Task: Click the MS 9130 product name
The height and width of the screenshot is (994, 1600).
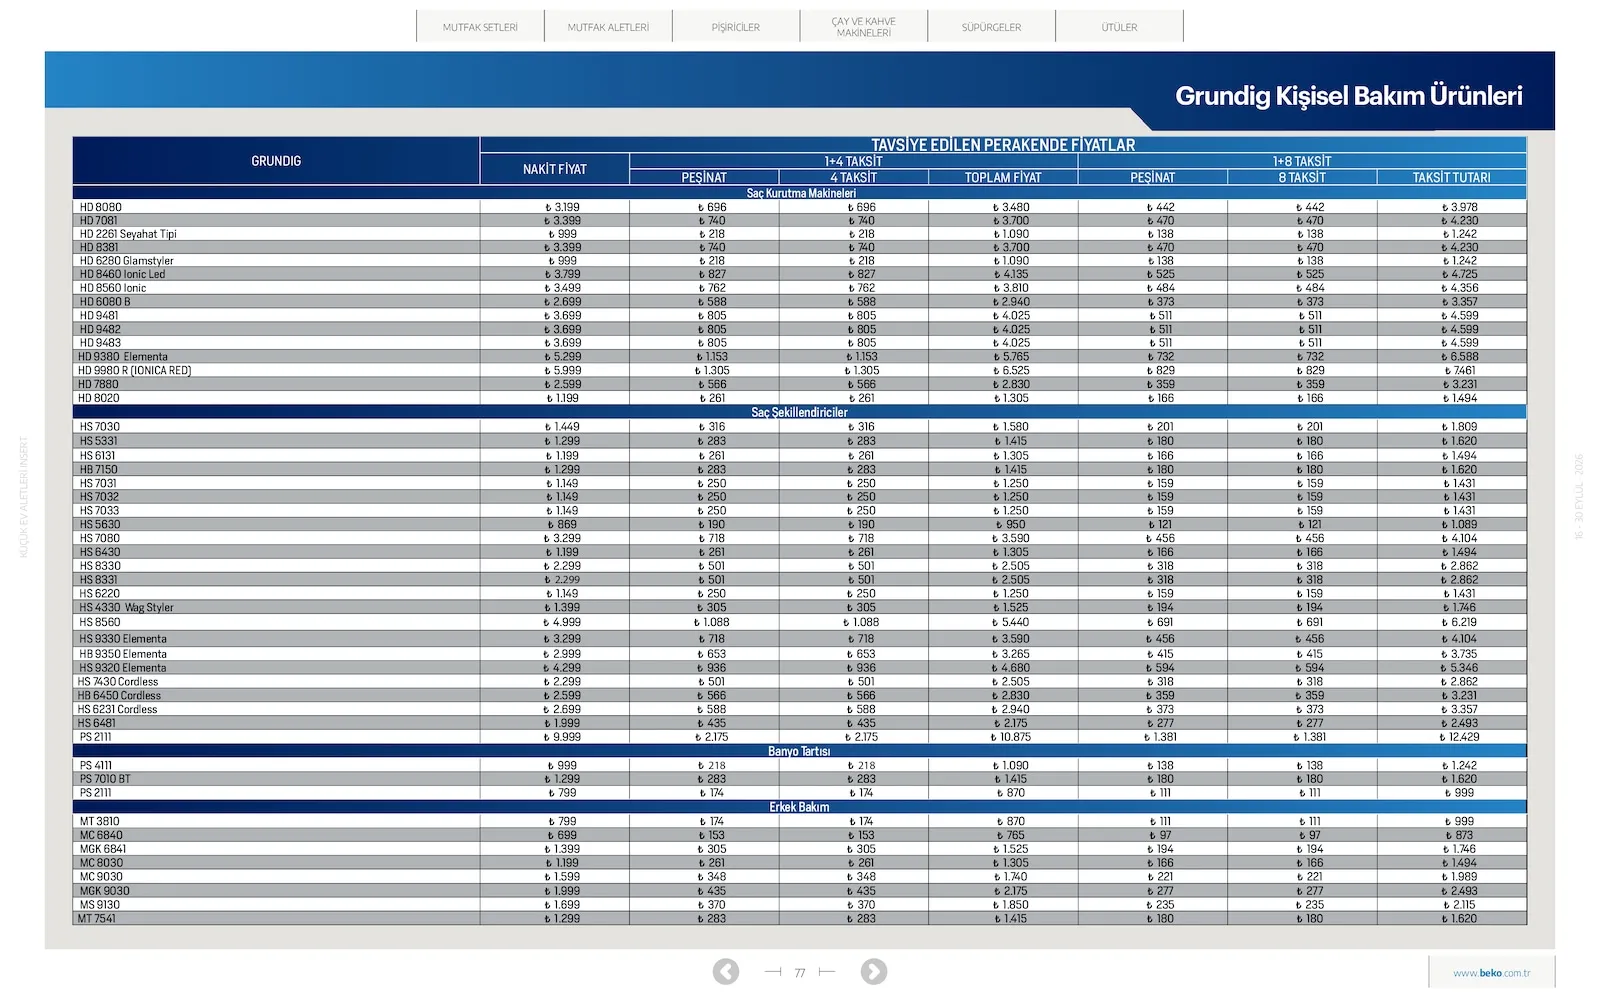Action: 100,905
